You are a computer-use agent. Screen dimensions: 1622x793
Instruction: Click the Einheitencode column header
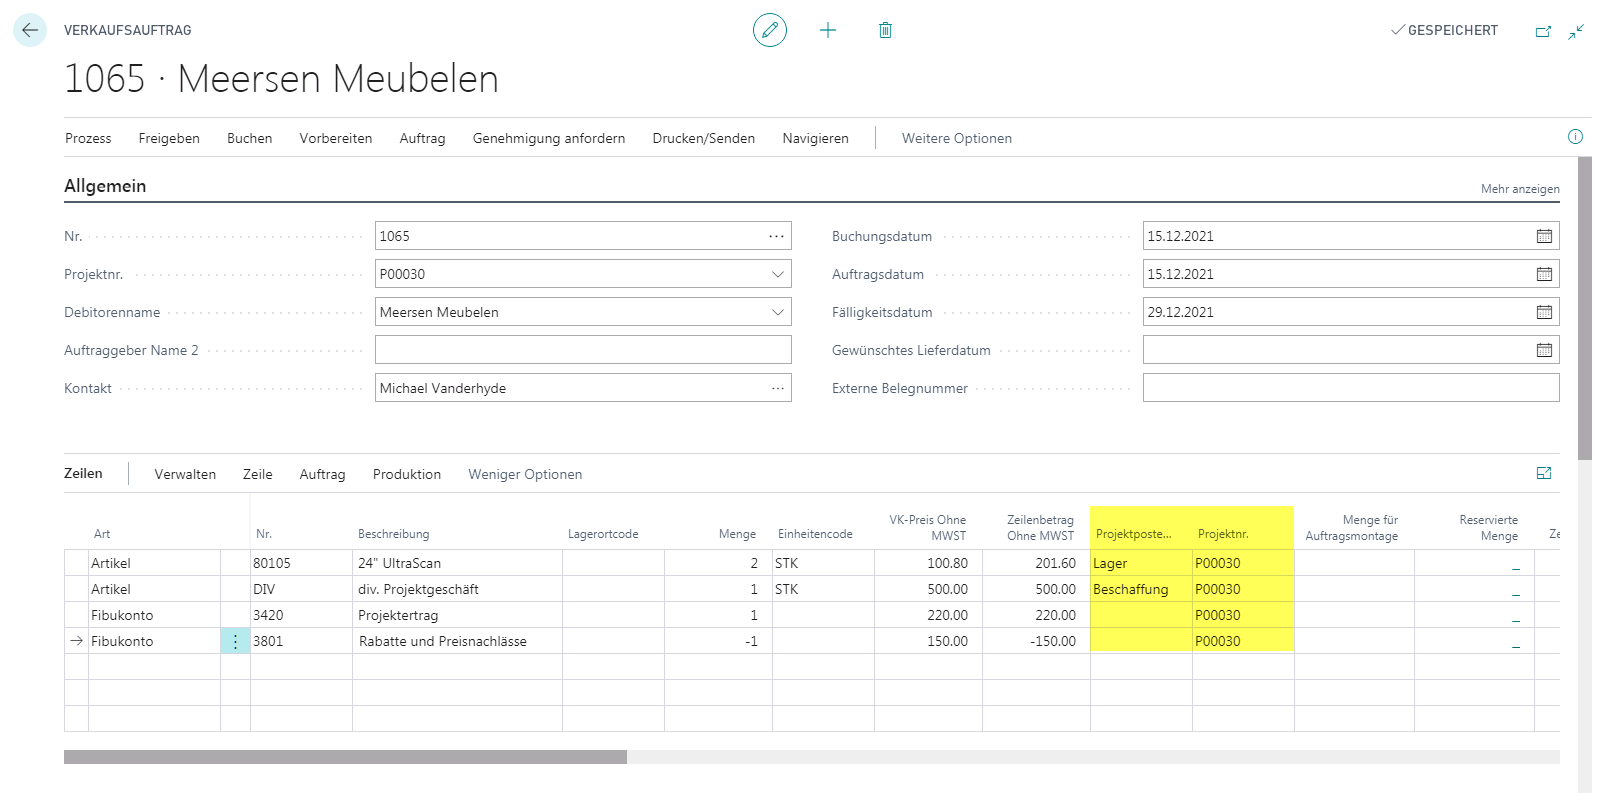click(x=815, y=534)
